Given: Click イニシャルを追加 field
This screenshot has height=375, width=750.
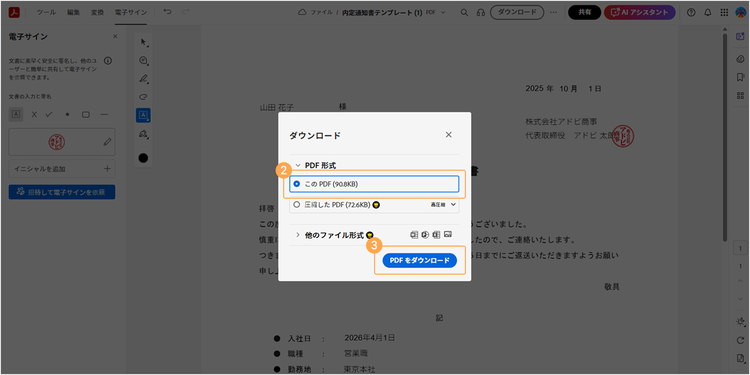Looking at the screenshot, I should click(x=62, y=169).
